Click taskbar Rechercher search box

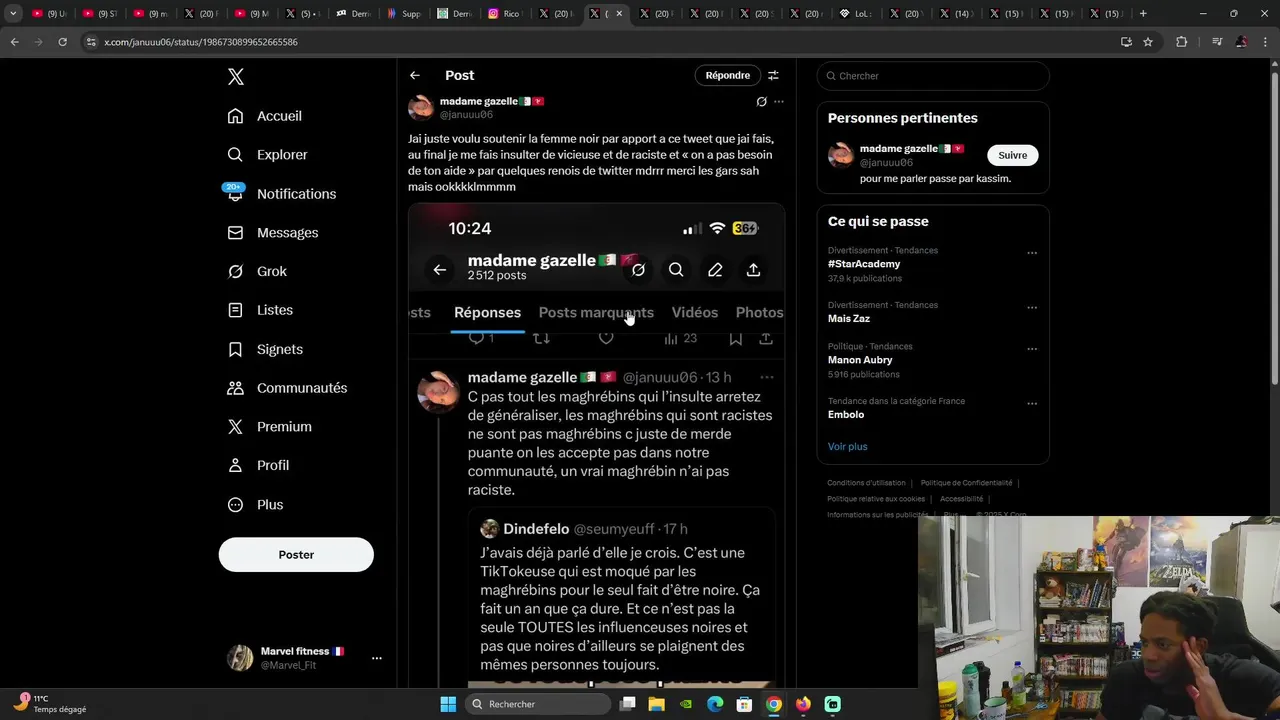pos(539,704)
